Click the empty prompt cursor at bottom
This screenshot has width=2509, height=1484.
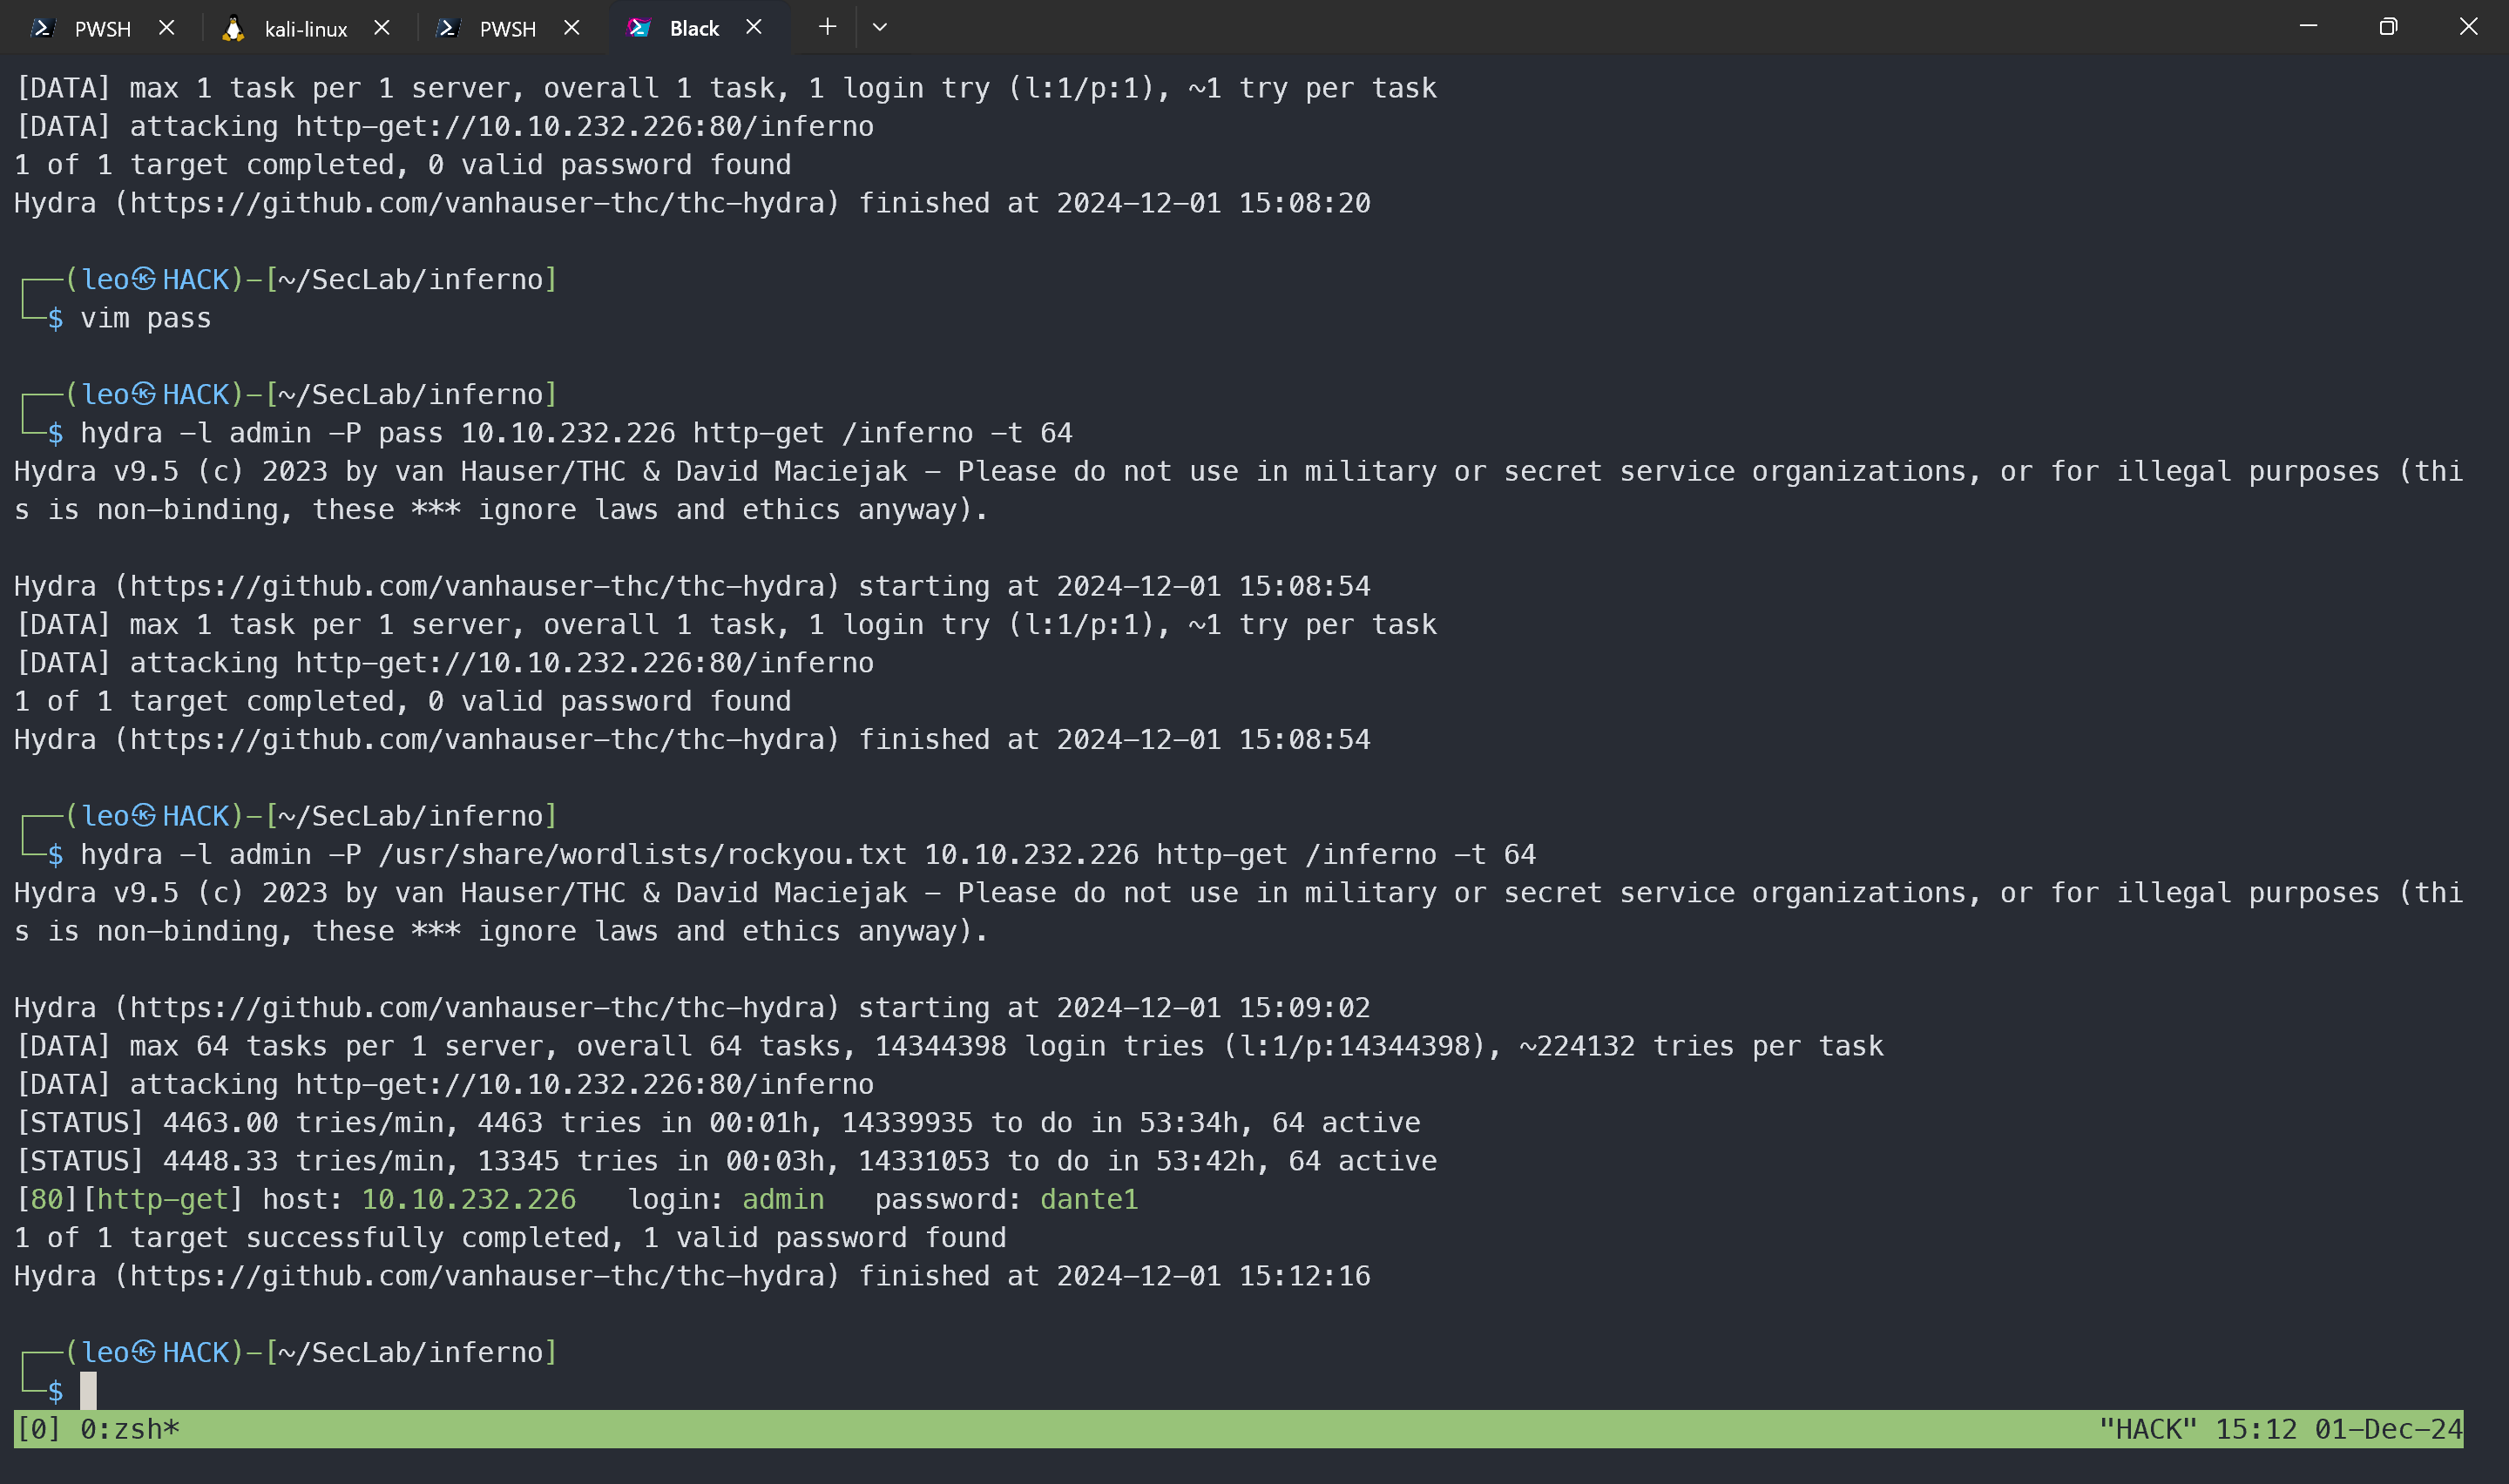pos(88,1390)
